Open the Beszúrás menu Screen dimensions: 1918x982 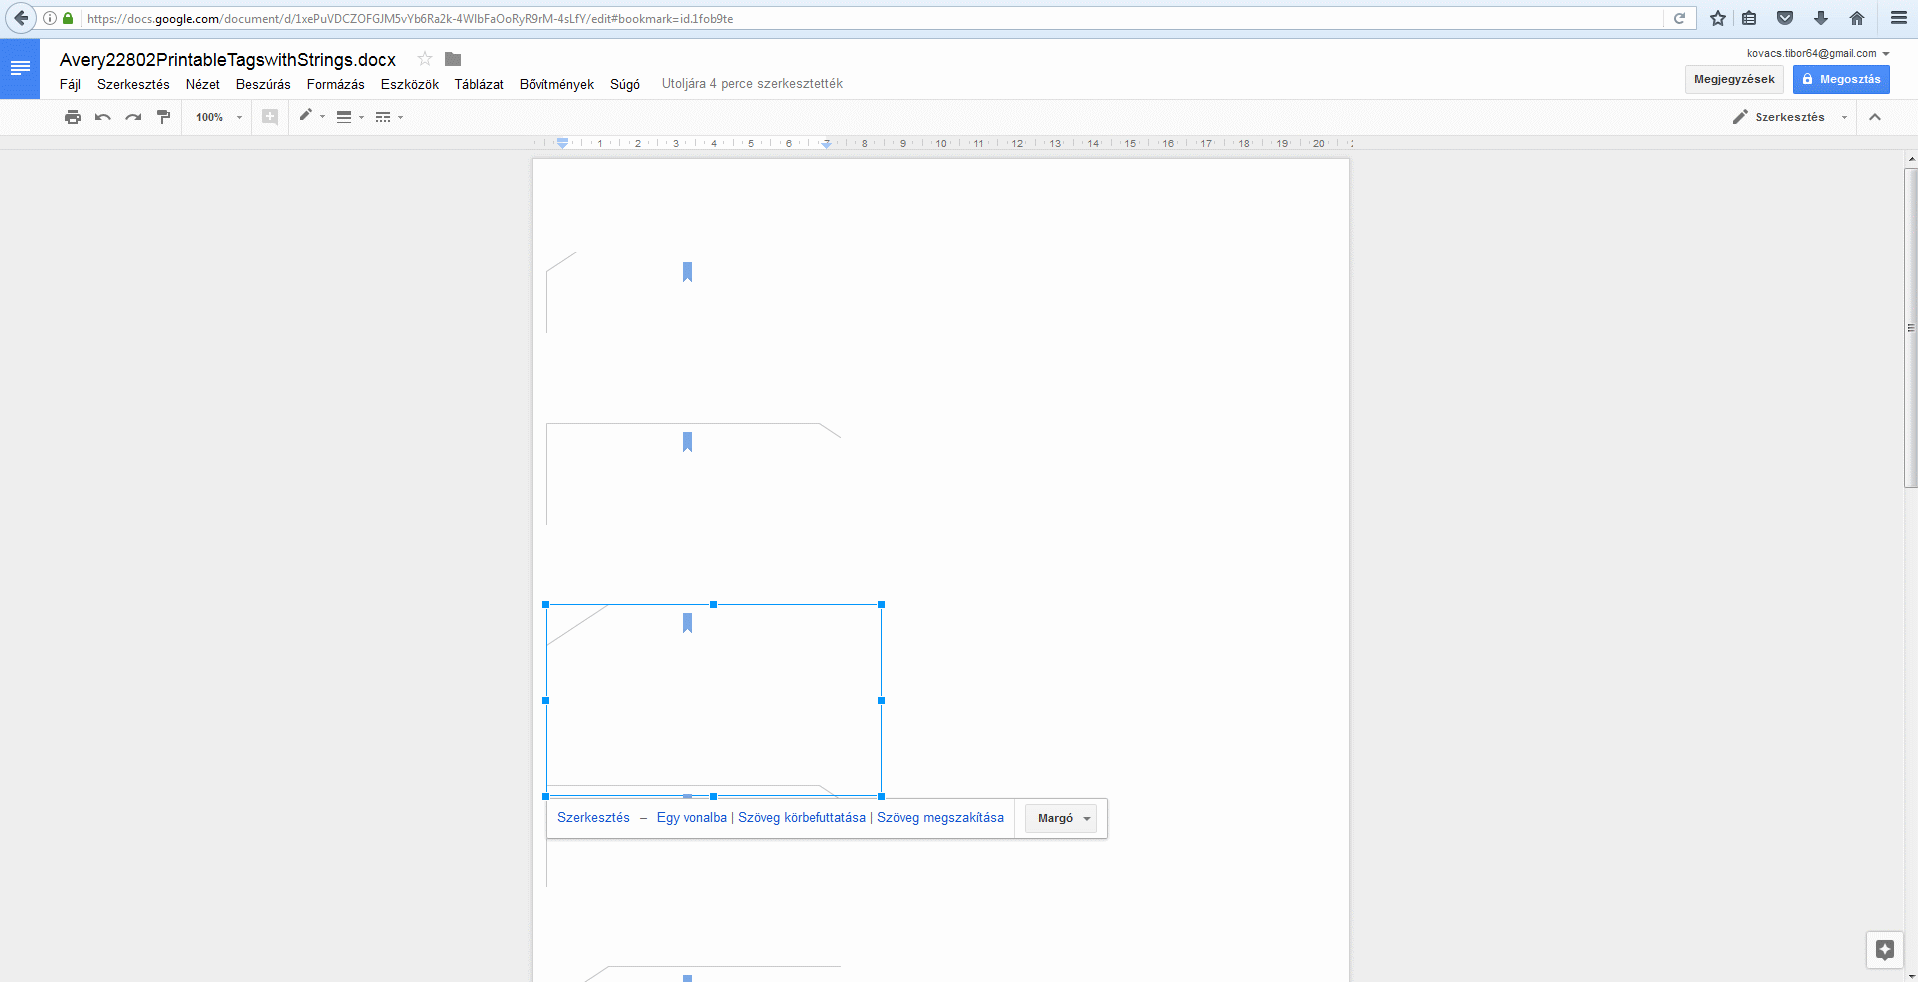click(263, 84)
